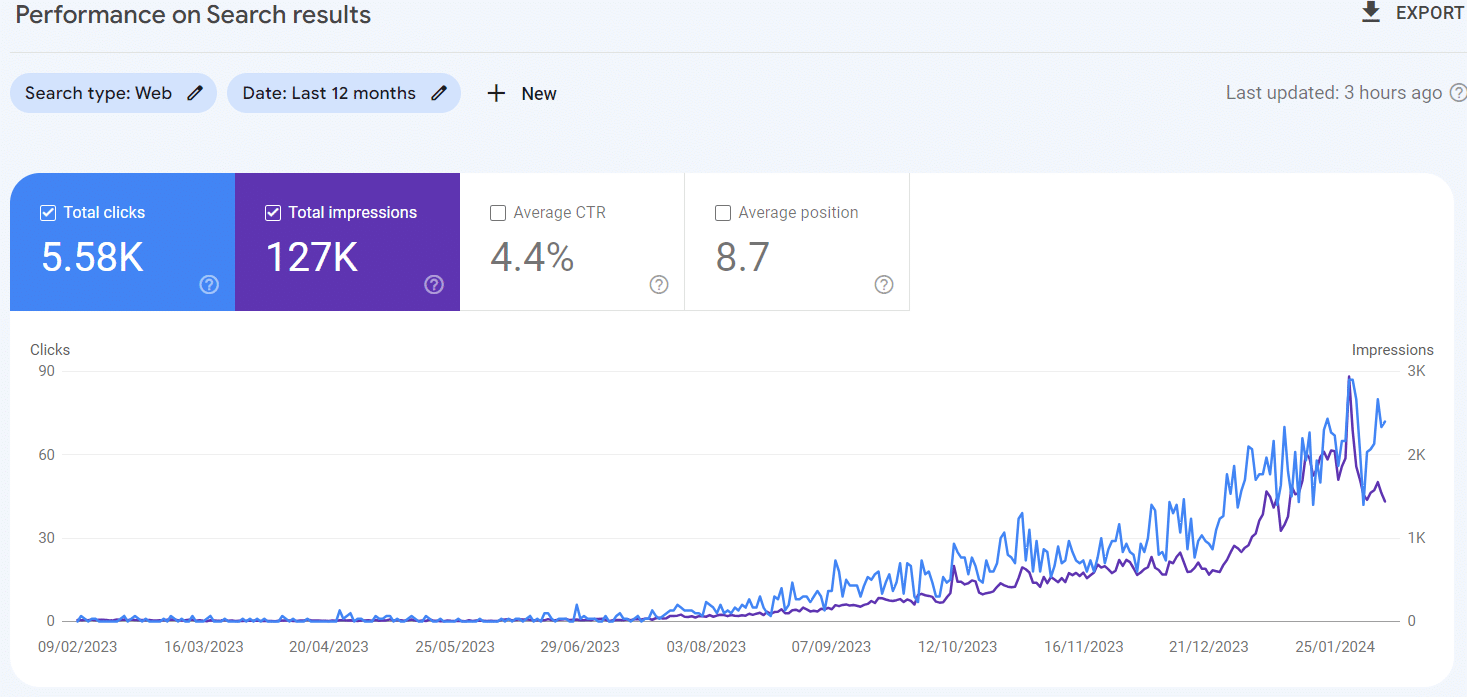Open the Search type: Web filter chip
1467x697 pixels.
click(98, 93)
